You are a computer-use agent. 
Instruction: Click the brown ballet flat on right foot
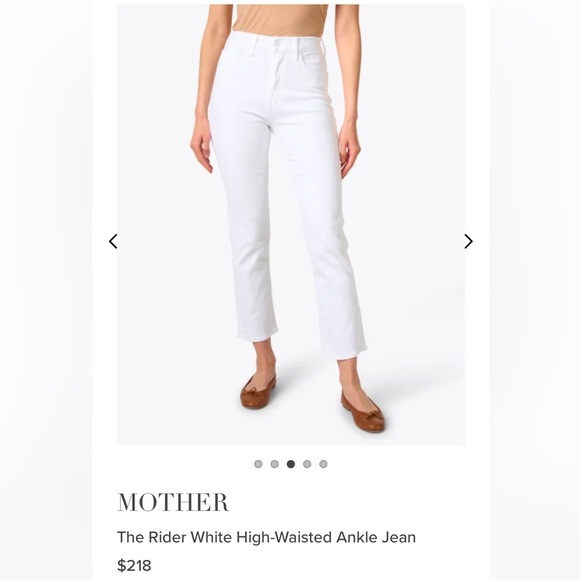click(x=362, y=411)
